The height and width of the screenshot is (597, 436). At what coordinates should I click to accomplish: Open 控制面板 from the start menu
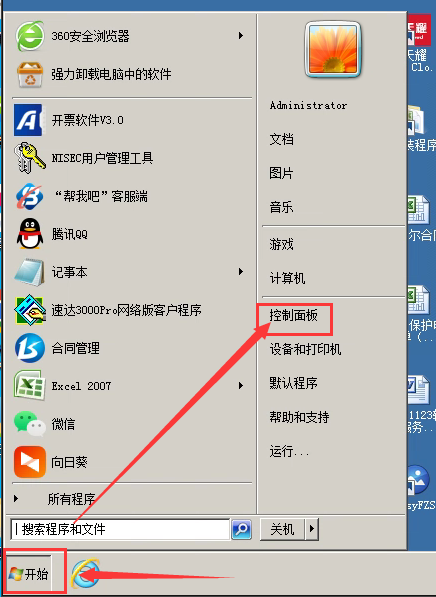[x=294, y=316]
